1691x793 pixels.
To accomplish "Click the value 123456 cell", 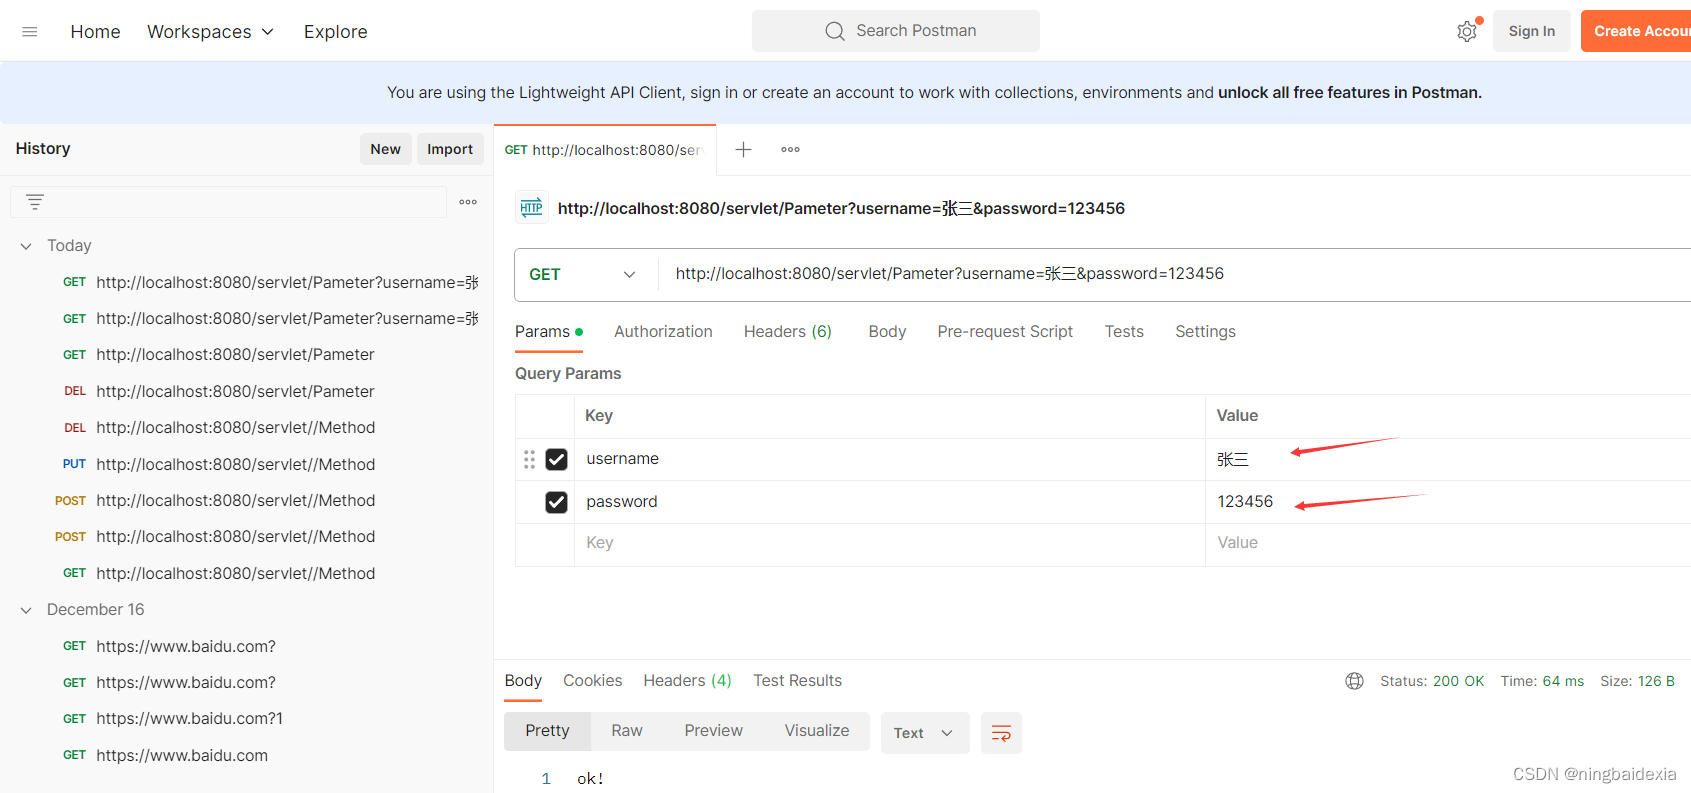I will coord(1448,502).
